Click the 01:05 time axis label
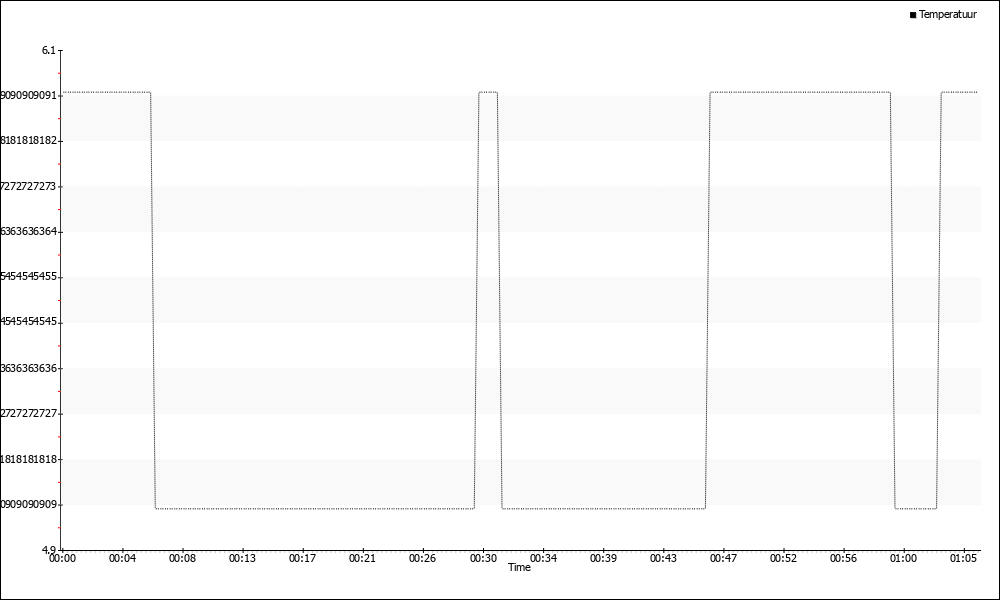 (x=963, y=559)
